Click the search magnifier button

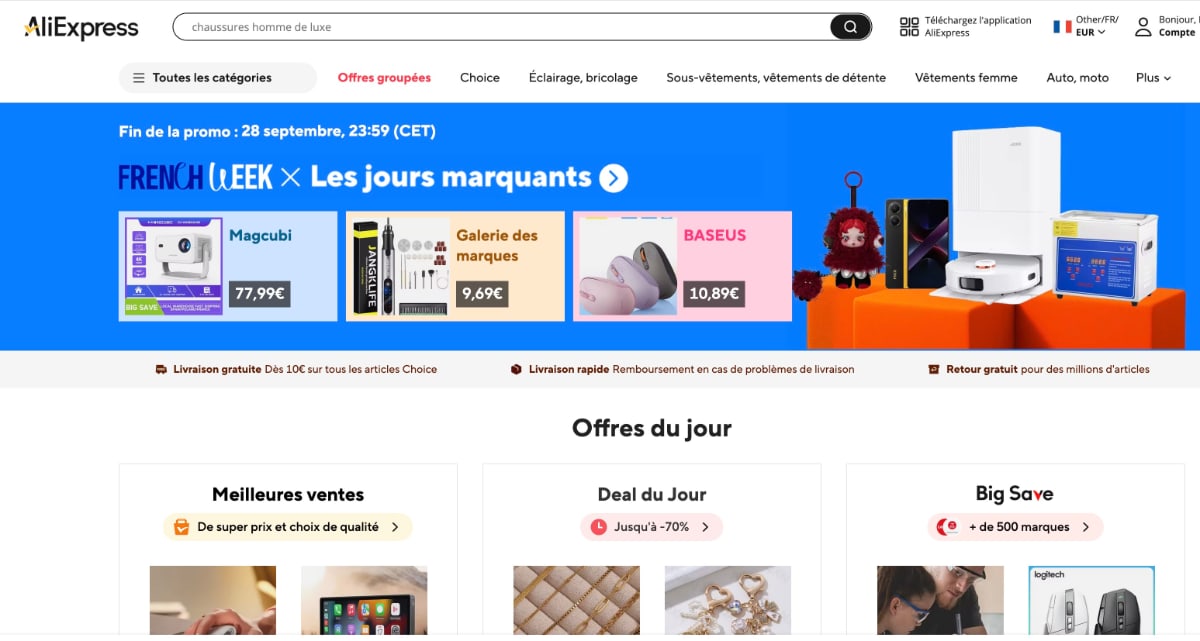[x=850, y=27]
